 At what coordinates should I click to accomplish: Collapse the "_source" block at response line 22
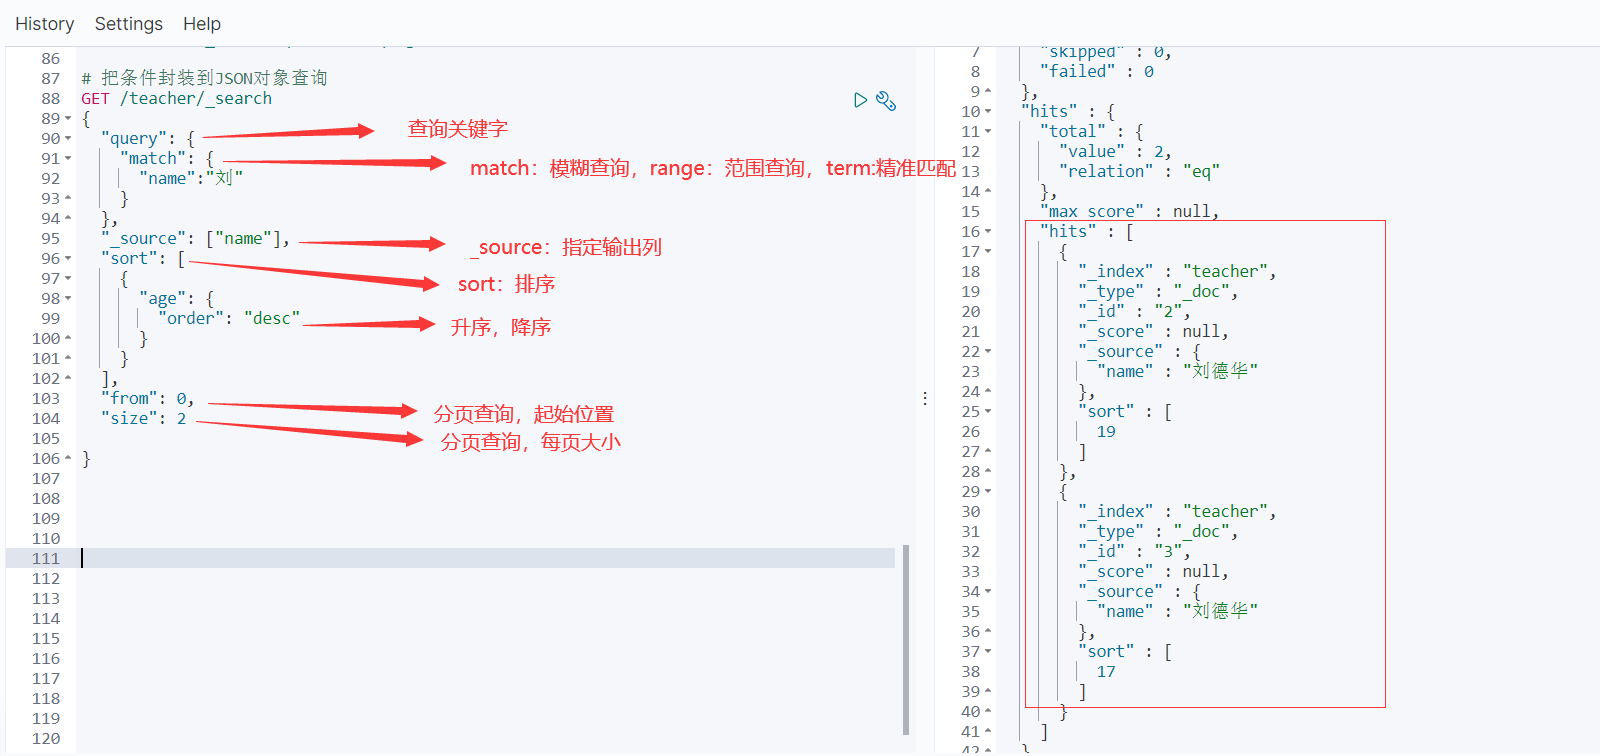pos(988,351)
